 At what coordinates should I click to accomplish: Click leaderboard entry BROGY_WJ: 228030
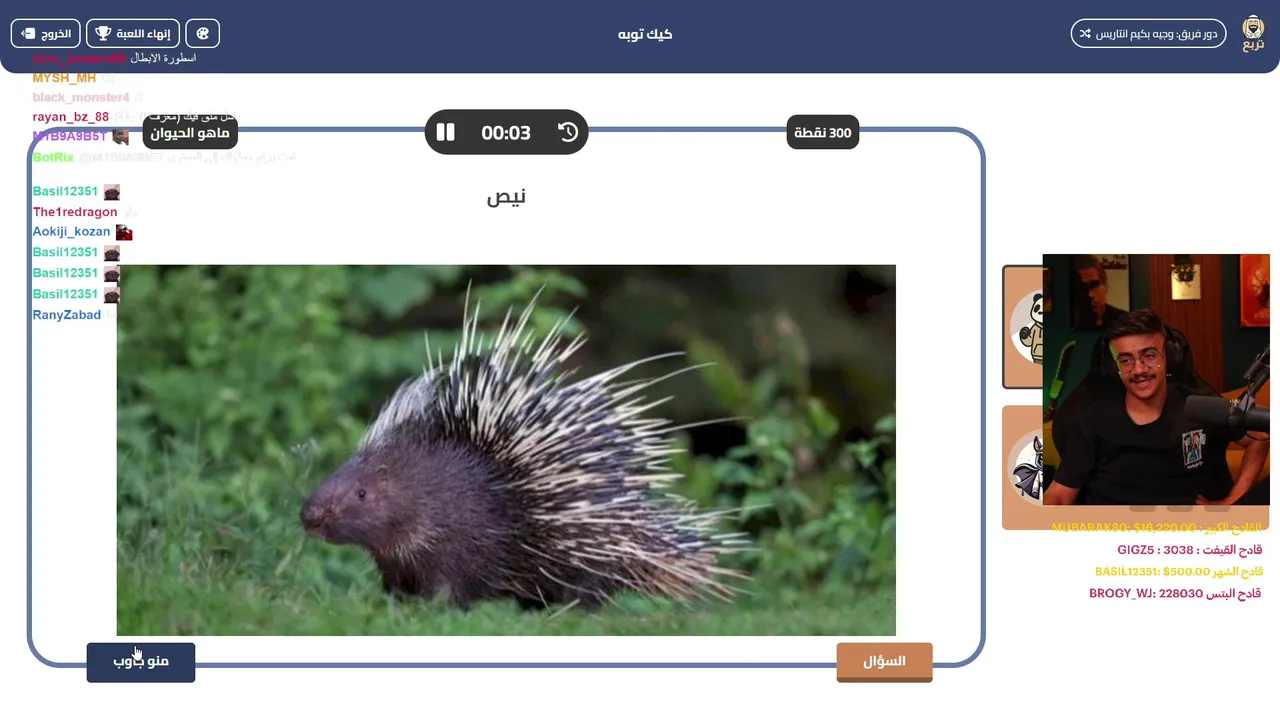1175,594
